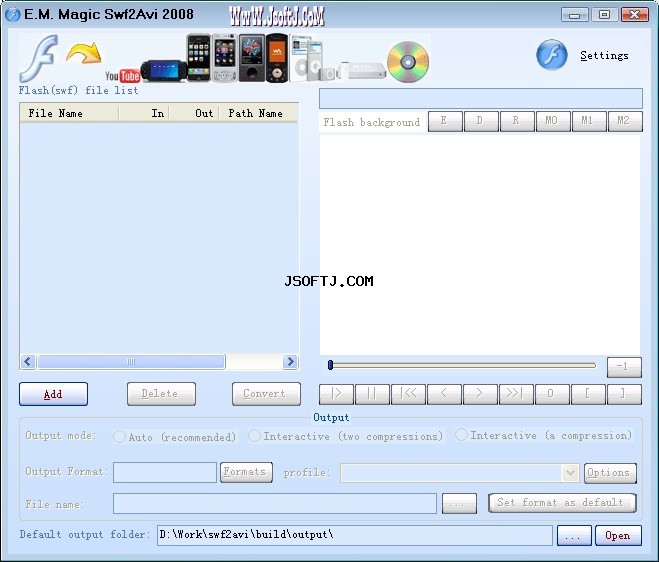Click the File name input field

[x=275, y=504]
